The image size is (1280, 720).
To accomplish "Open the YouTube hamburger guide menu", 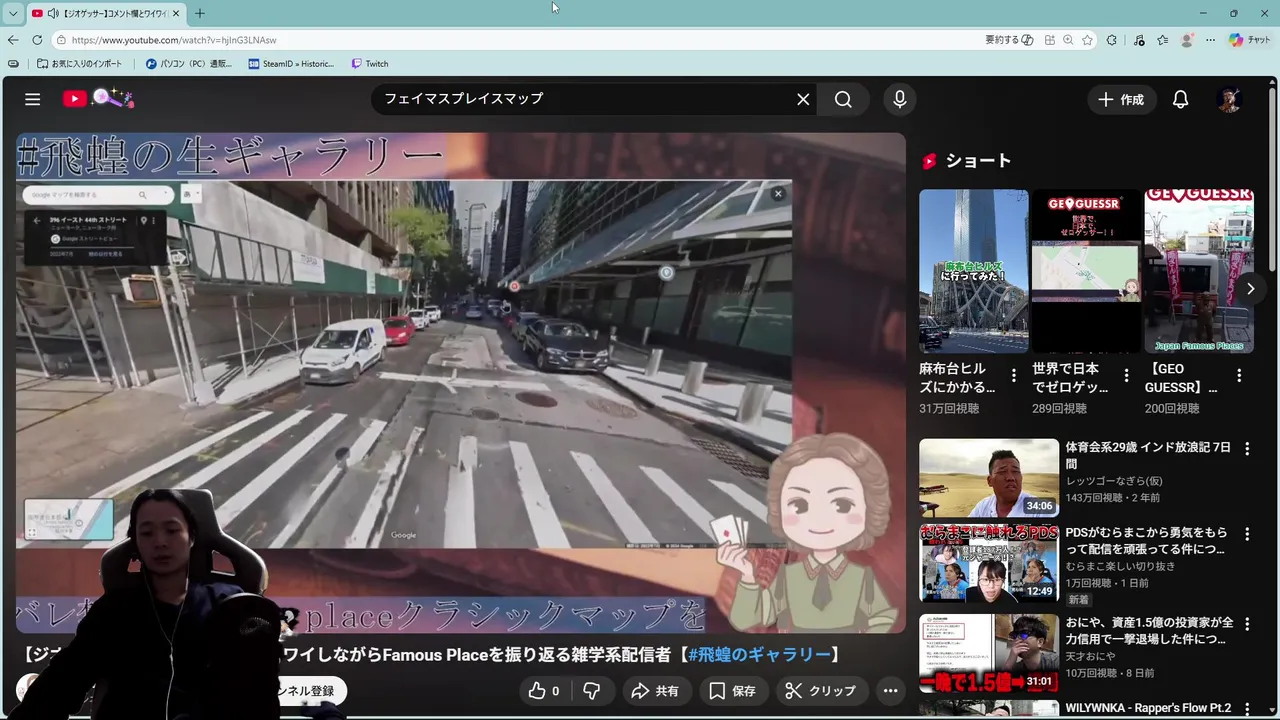I will pos(33,99).
